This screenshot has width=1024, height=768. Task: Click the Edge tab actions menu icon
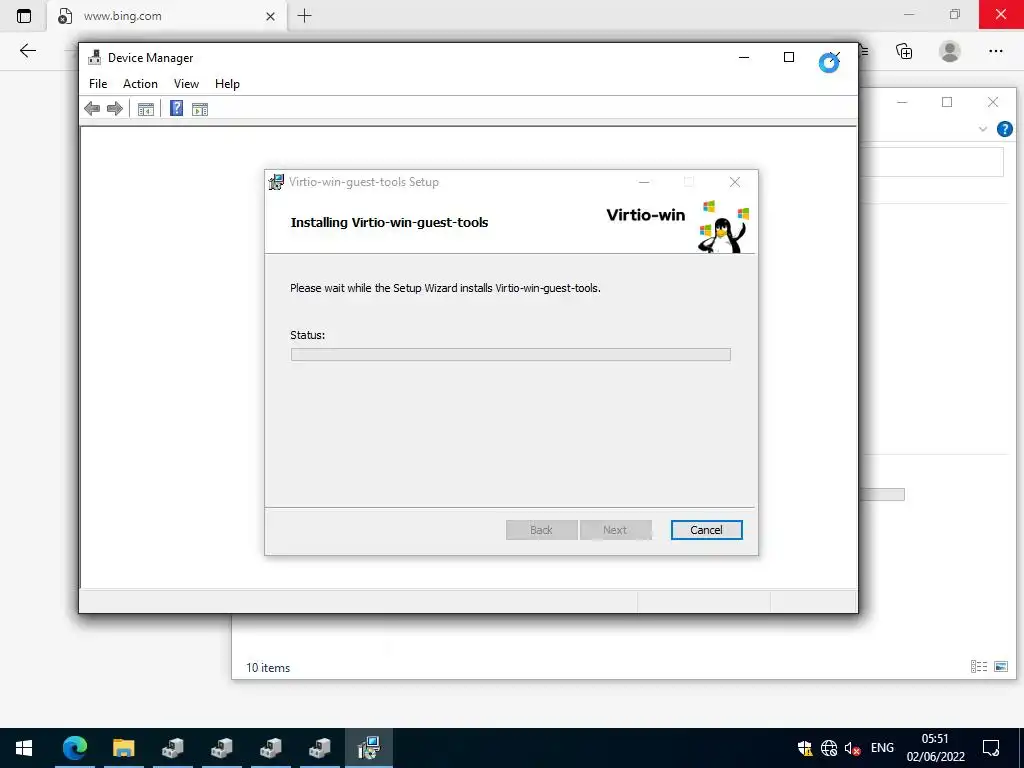coord(24,16)
